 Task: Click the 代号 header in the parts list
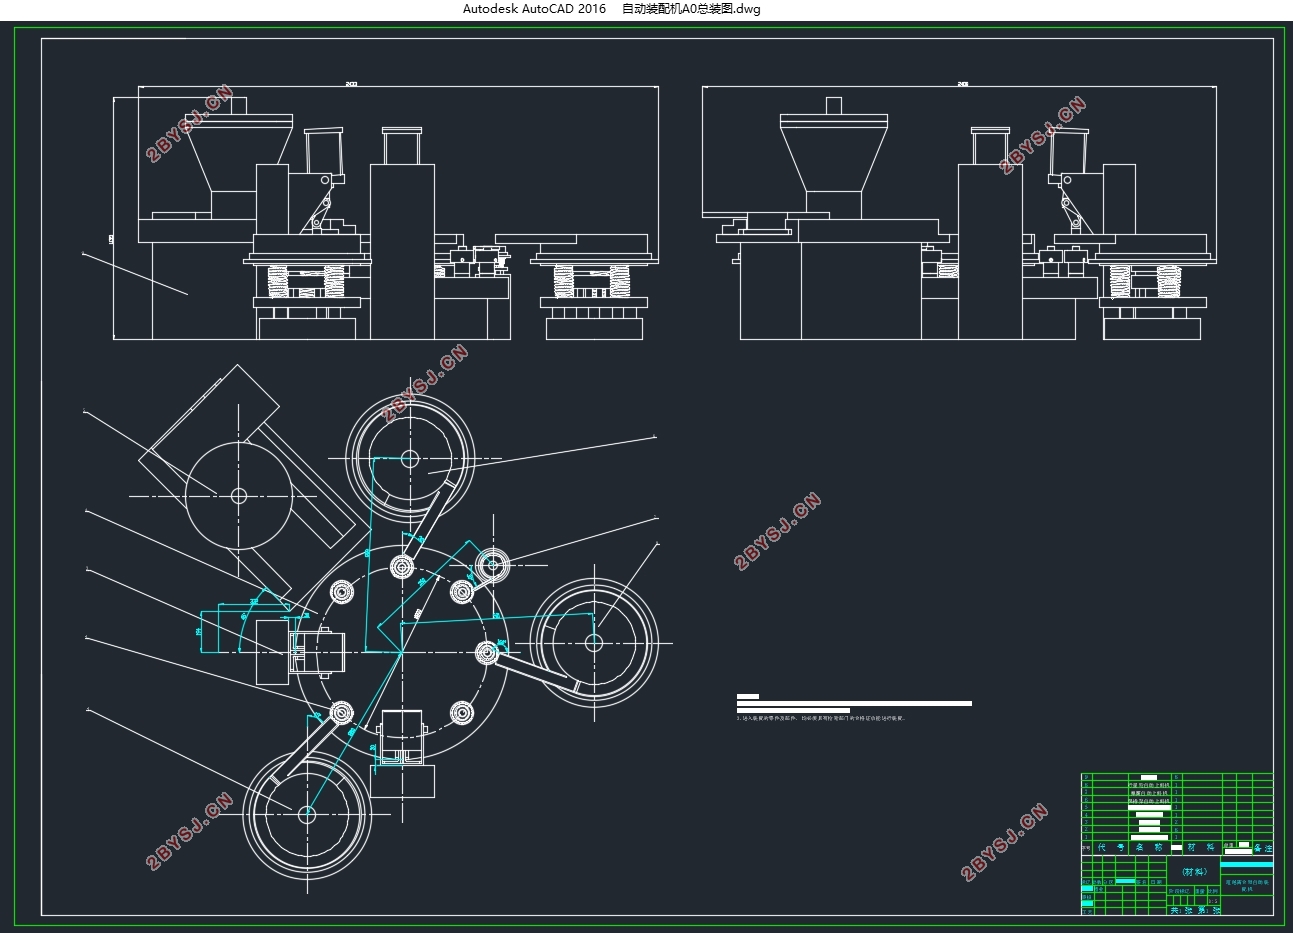1109,847
